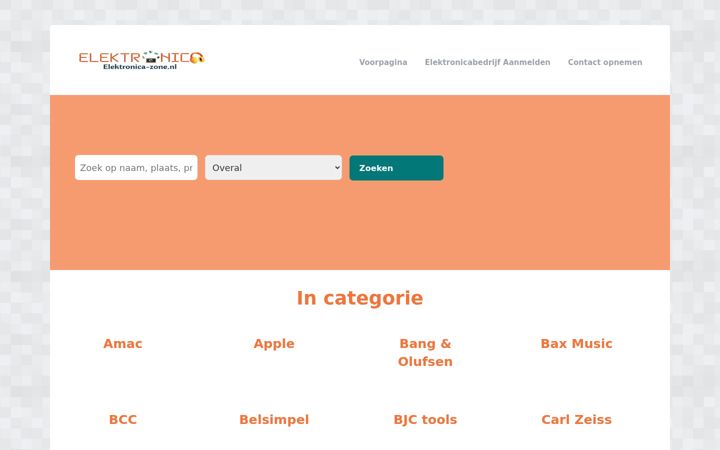Image resolution: width=720 pixels, height=450 pixels.
Task: Open the Bax Music category
Action: [576, 343]
